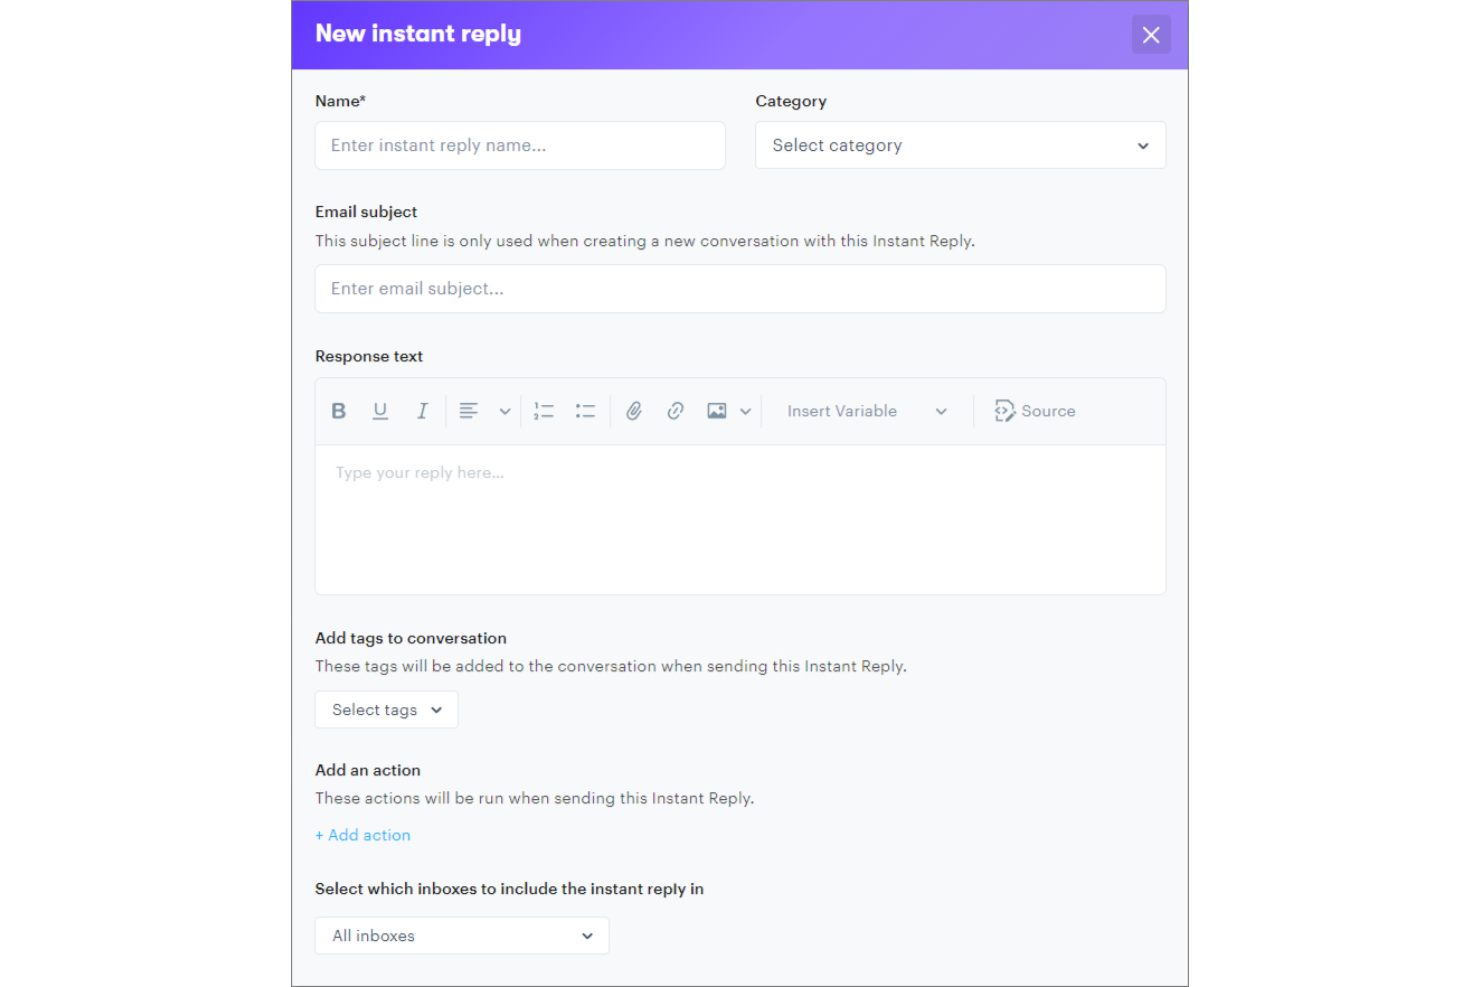Close the New instant reply dialog

tap(1150, 34)
